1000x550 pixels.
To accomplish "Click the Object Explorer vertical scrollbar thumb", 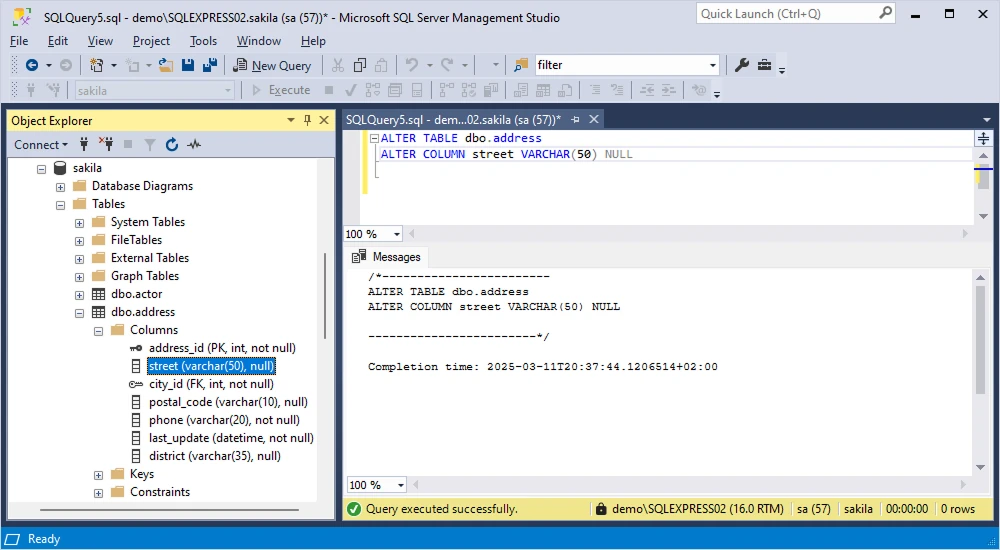I will [325, 295].
